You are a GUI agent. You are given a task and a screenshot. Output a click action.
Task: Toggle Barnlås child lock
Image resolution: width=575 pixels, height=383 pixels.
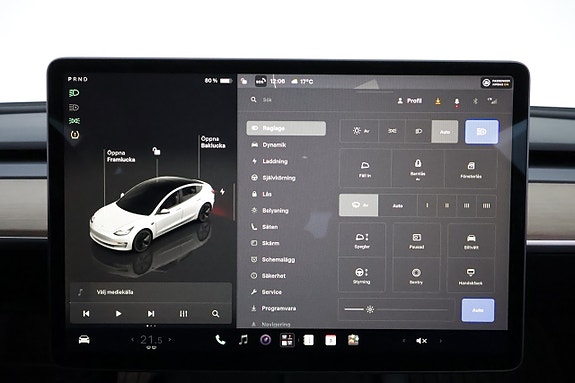click(418, 169)
